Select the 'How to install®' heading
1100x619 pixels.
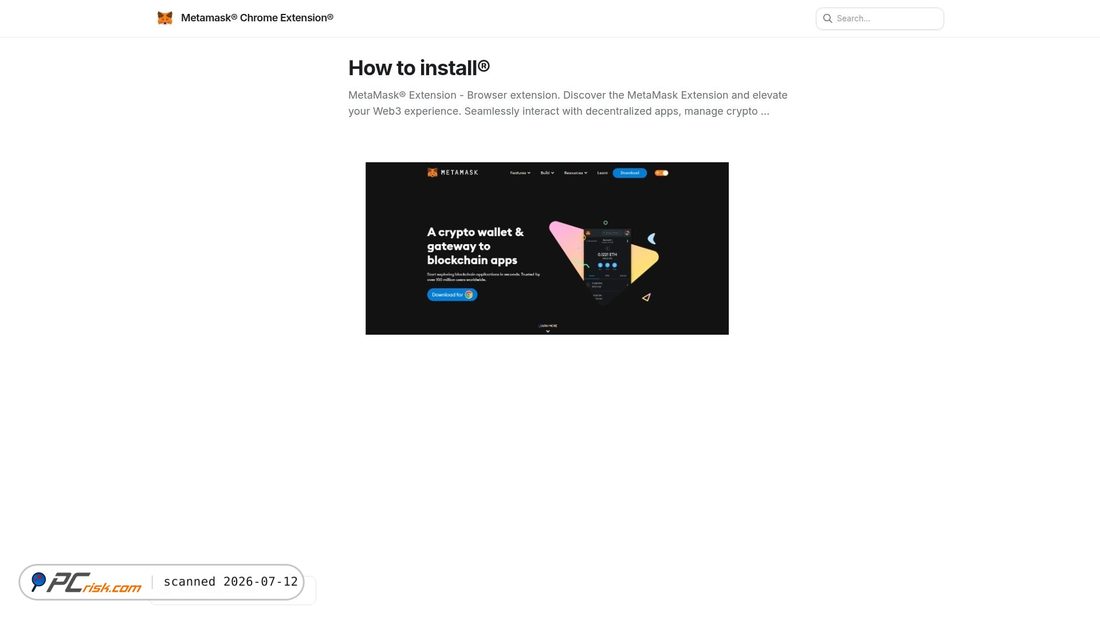(x=419, y=68)
